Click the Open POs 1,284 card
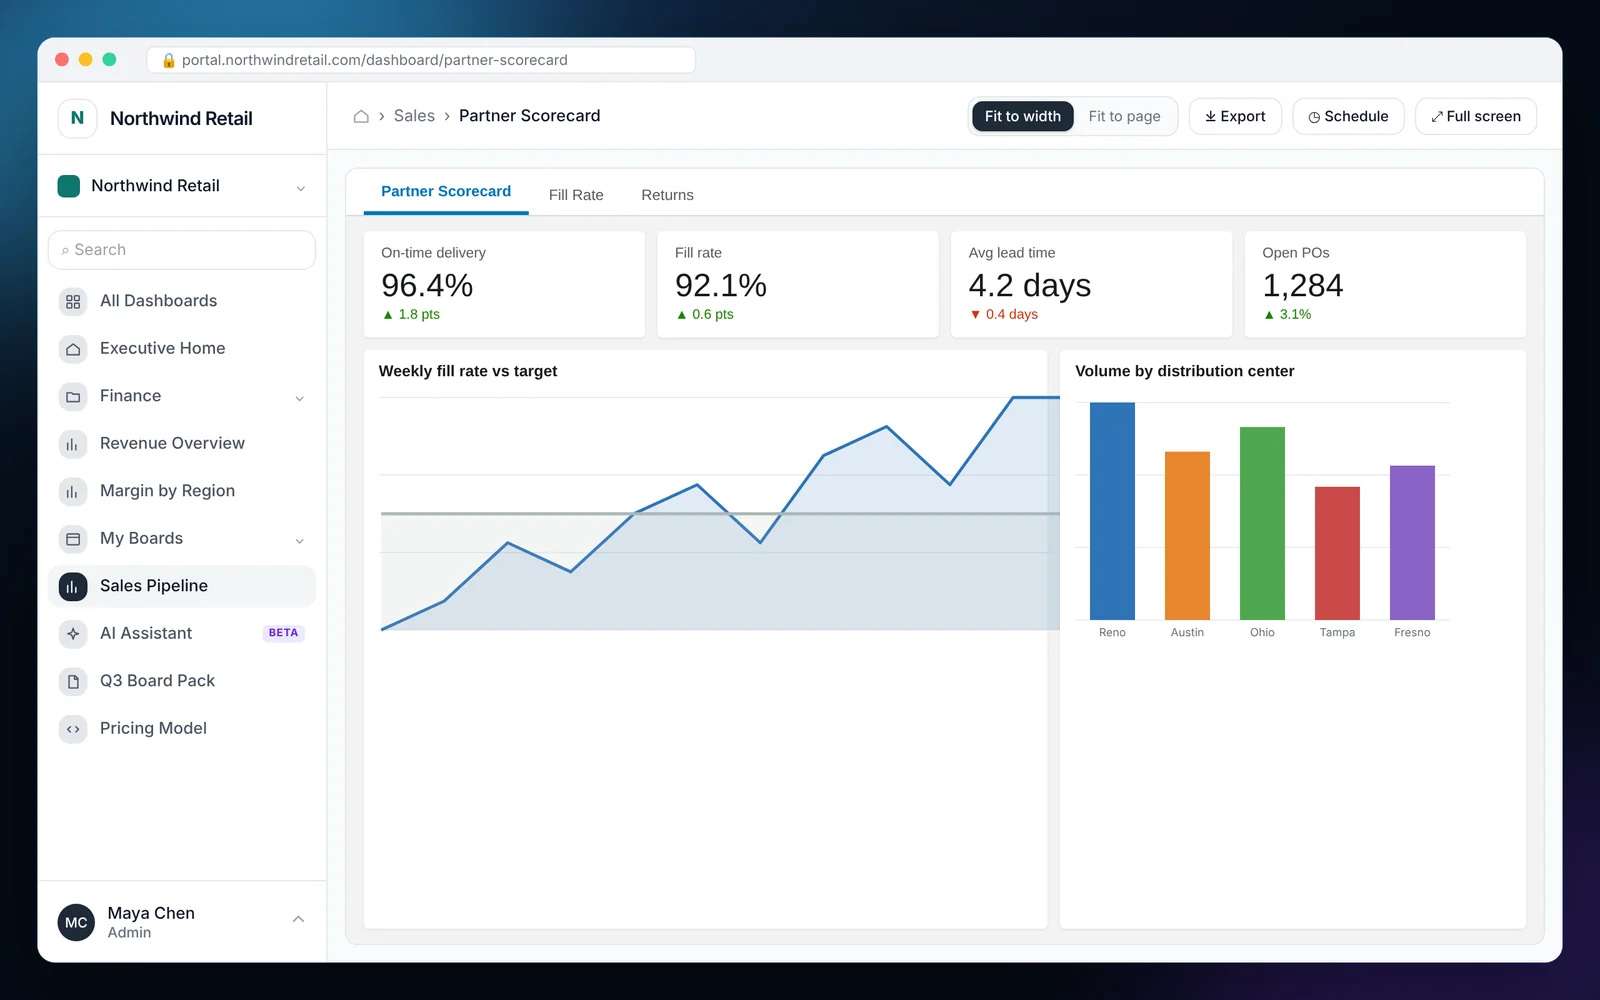 click(x=1385, y=284)
